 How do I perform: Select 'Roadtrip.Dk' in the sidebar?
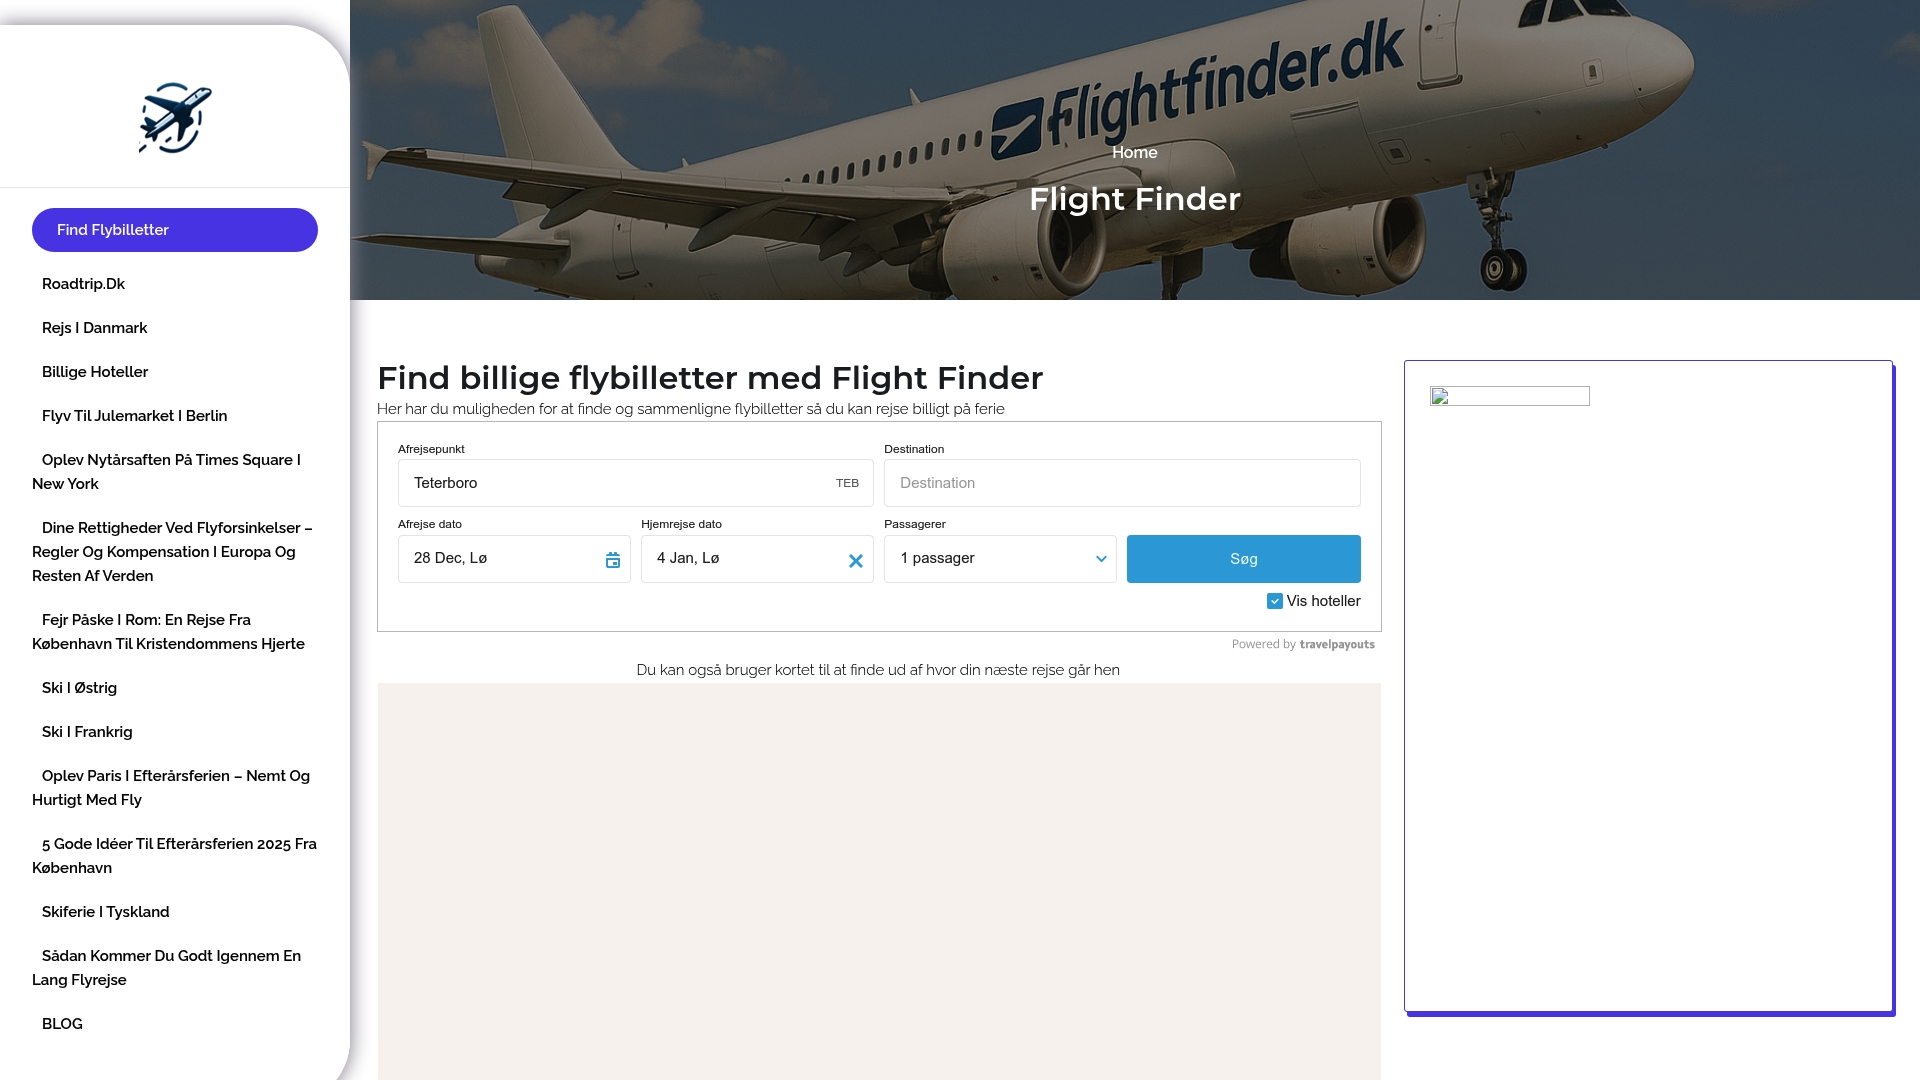(82, 283)
